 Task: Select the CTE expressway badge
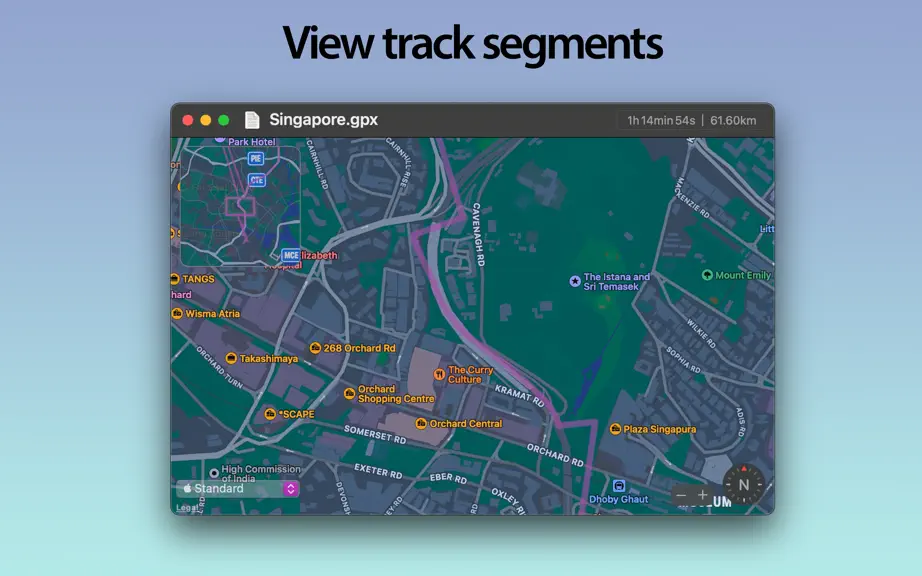(x=257, y=180)
